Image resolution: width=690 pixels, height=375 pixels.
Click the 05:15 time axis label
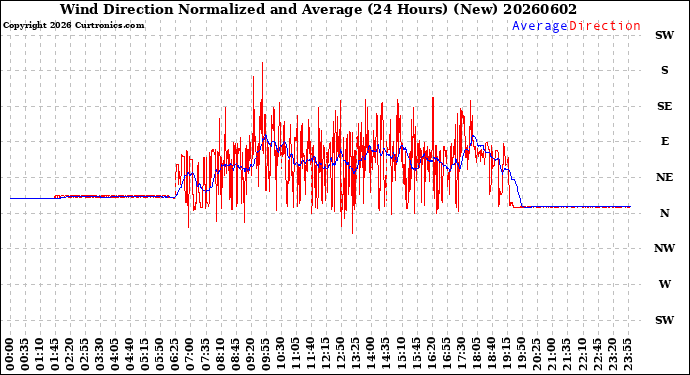pos(146,355)
